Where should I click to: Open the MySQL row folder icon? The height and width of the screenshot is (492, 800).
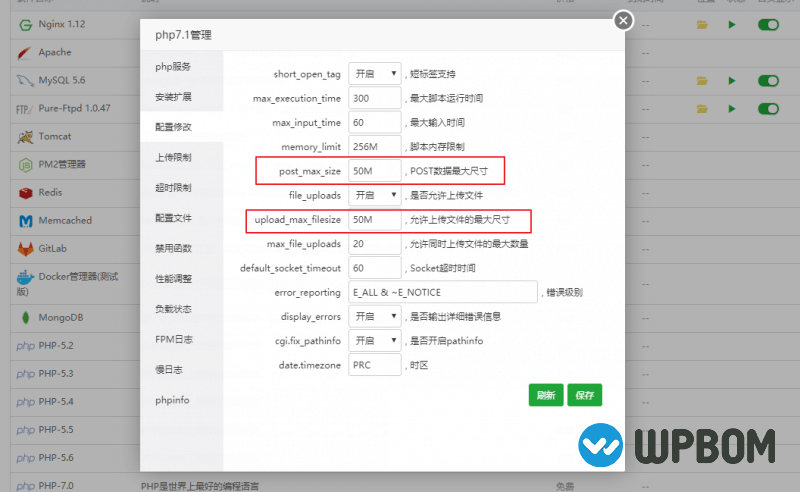[x=703, y=81]
